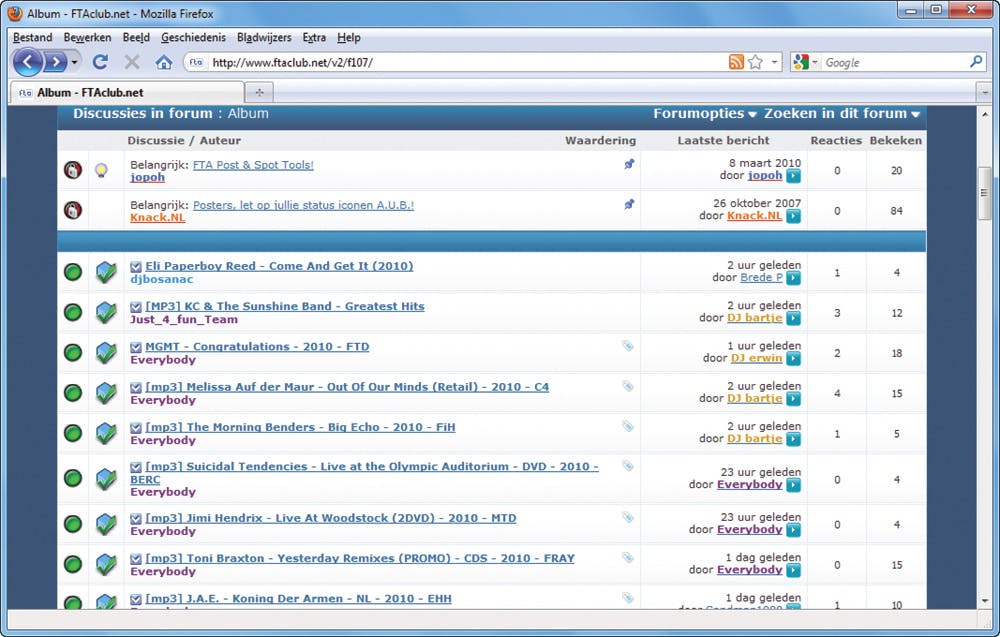Image resolution: width=1000 pixels, height=637 pixels.
Task: Open the Bestand menu
Action: [33, 38]
